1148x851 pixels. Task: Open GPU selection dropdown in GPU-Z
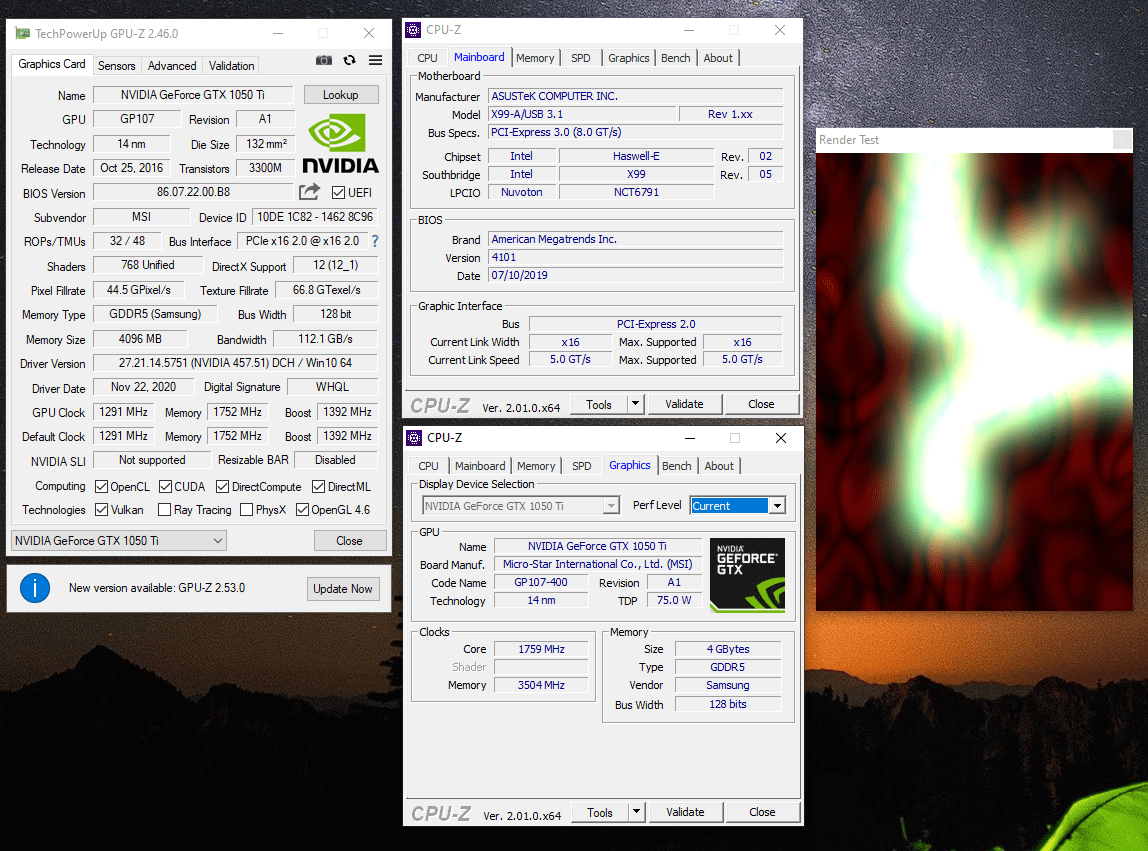[119, 540]
